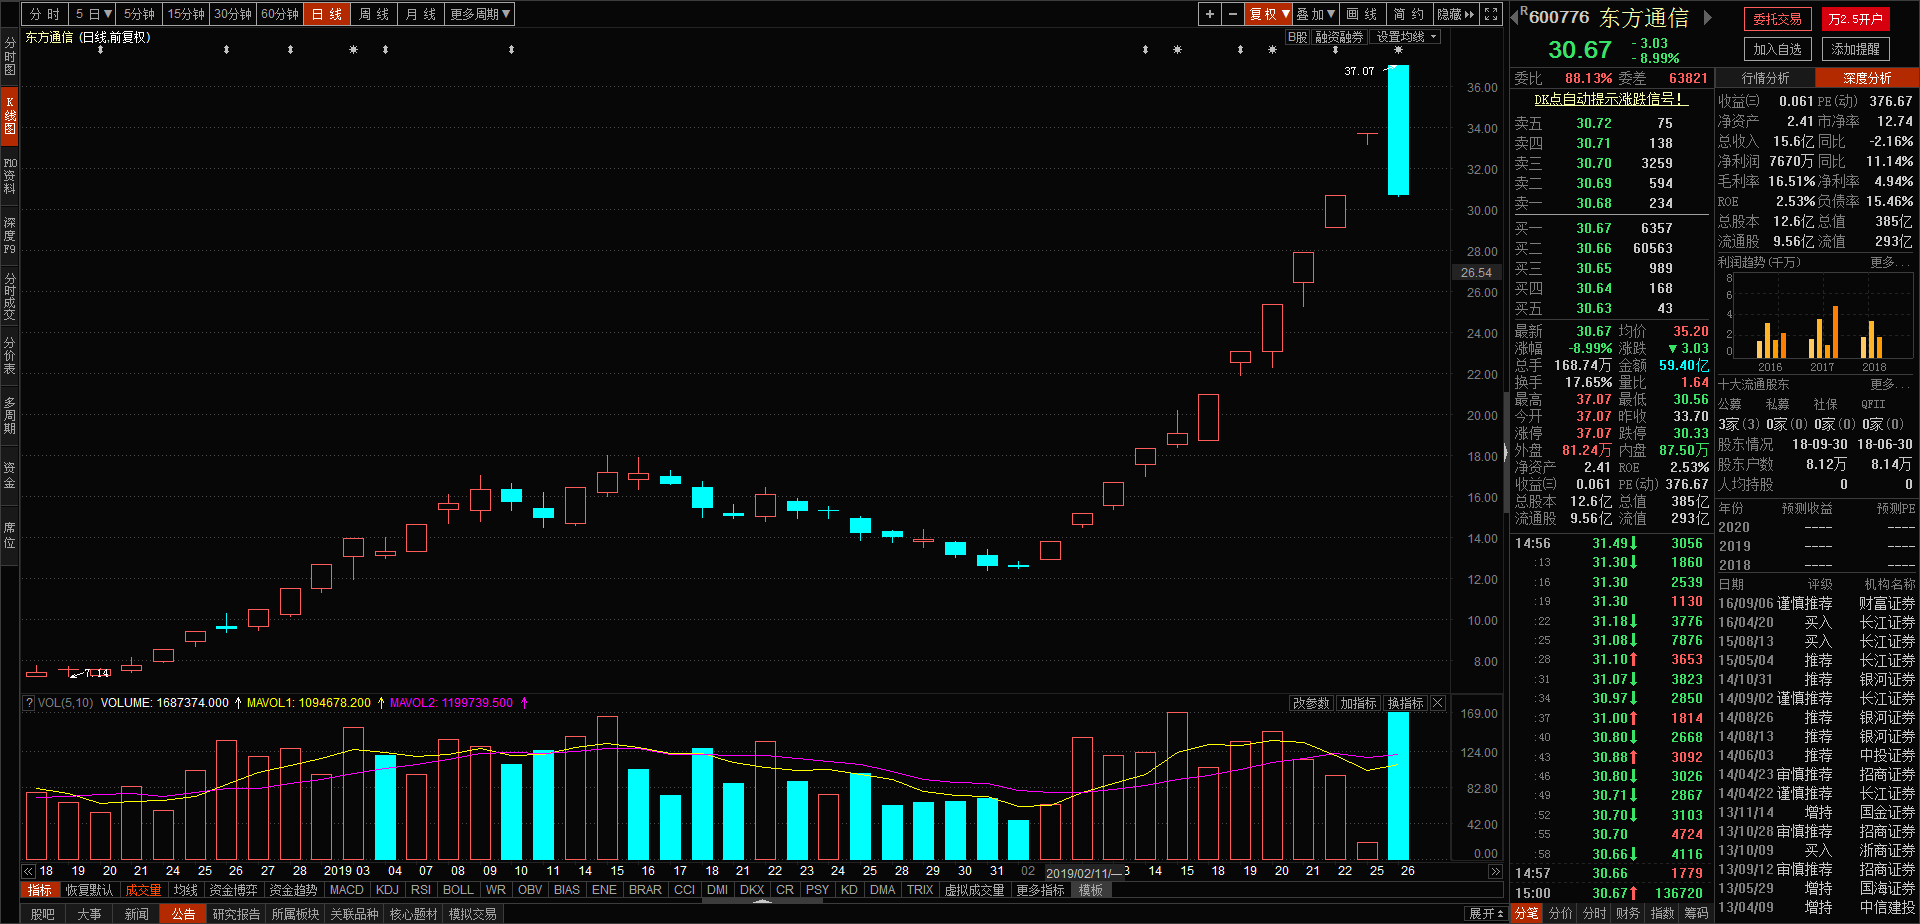Open DK点自动提示涨跌信号 link
Viewport: 1920px width, 924px height.
[x=1611, y=99]
